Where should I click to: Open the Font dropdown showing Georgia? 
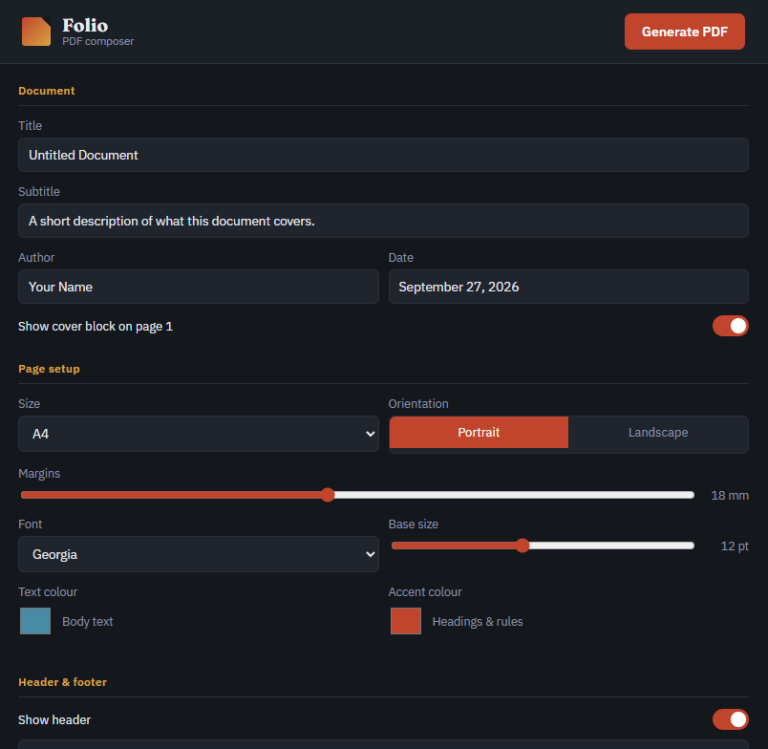point(198,554)
